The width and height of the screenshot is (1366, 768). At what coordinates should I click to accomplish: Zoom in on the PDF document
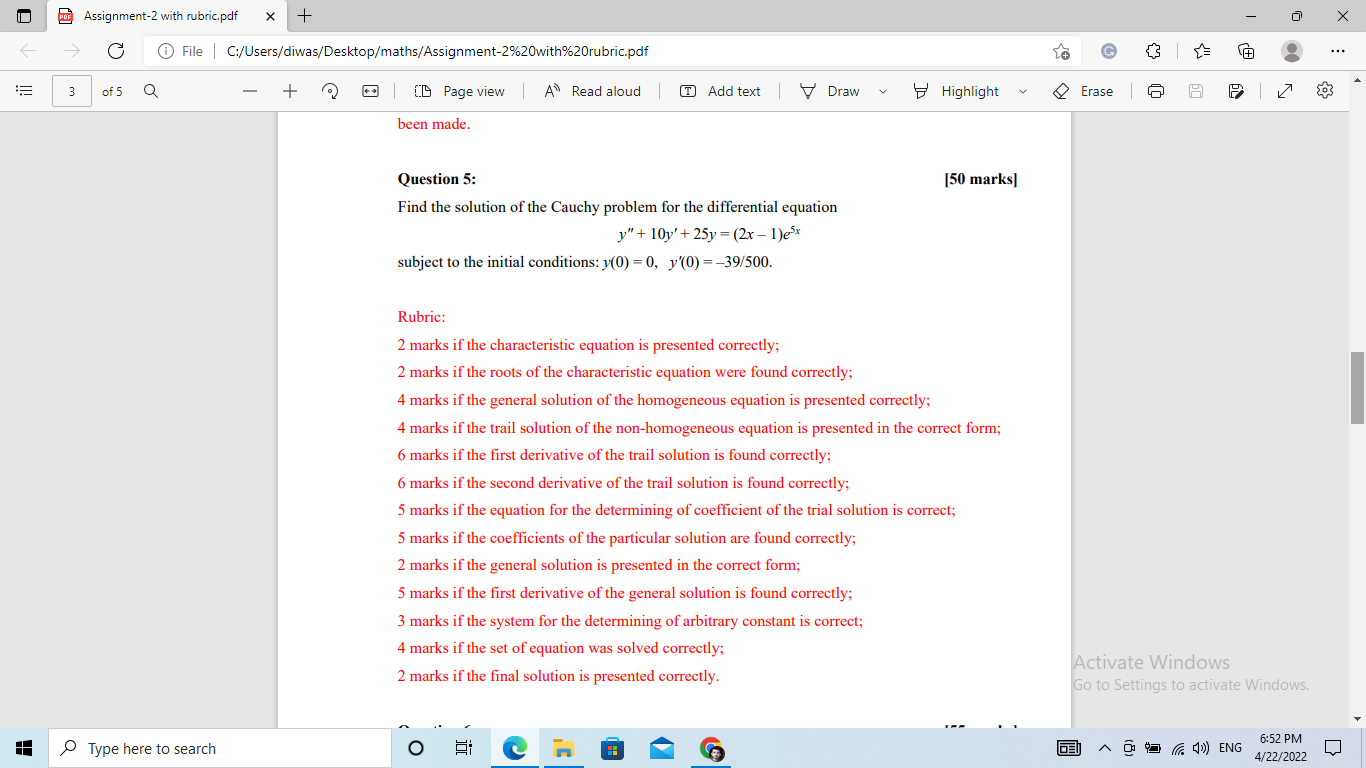[x=289, y=91]
